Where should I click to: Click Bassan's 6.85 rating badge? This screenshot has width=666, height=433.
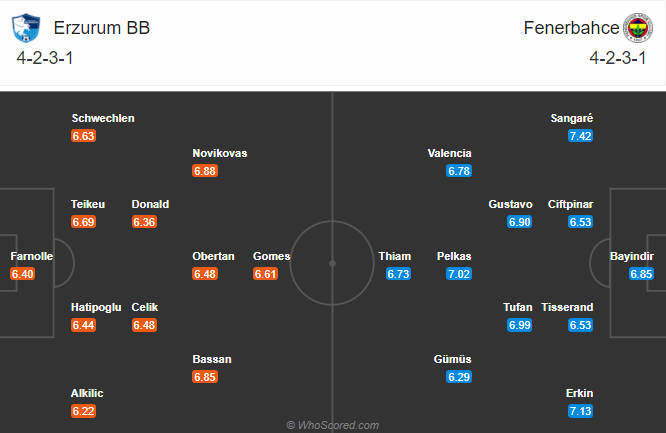[x=205, y=377]
